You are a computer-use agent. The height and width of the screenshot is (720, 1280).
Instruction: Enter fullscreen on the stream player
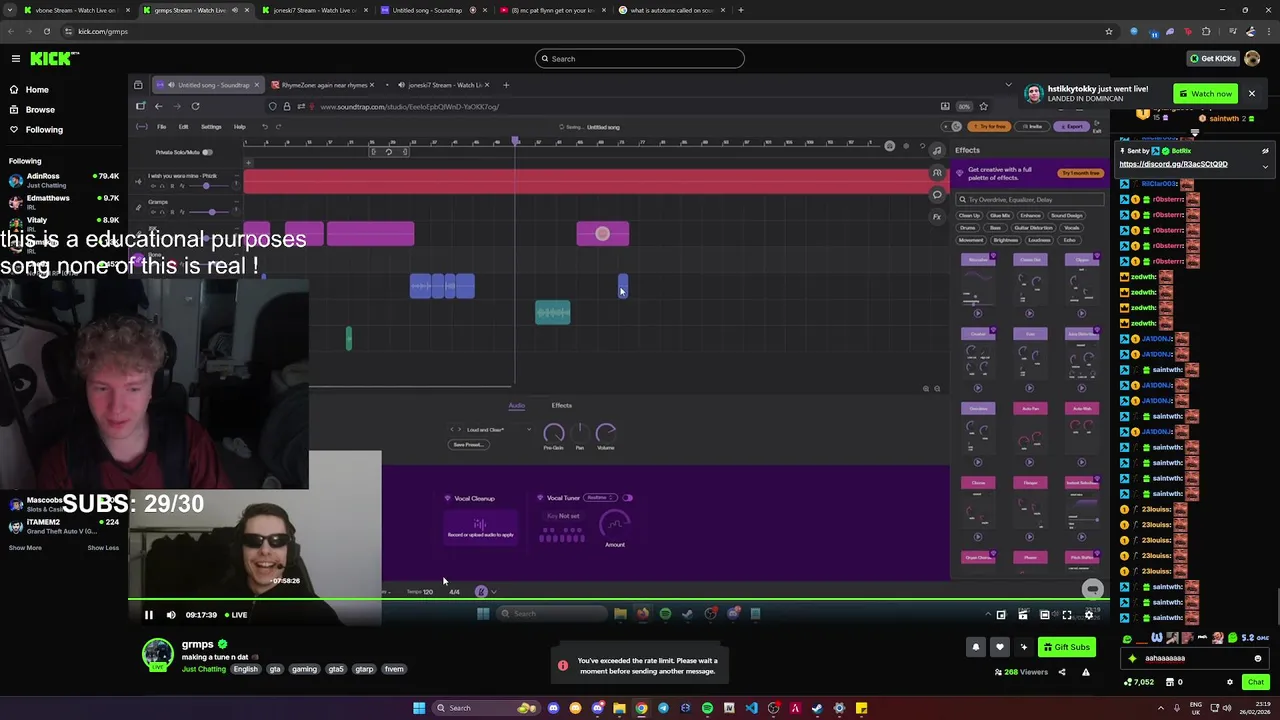1067,615
